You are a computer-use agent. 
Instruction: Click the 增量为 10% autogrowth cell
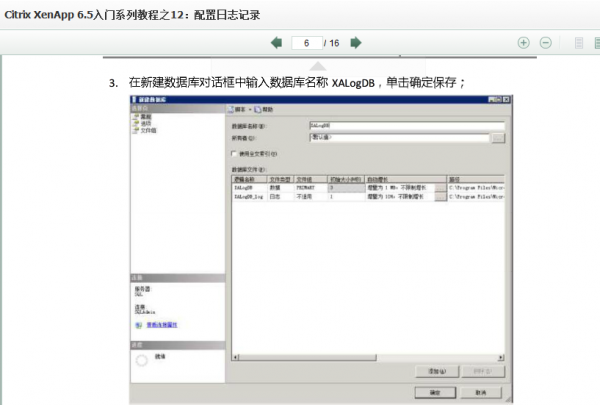coord(400,196)
